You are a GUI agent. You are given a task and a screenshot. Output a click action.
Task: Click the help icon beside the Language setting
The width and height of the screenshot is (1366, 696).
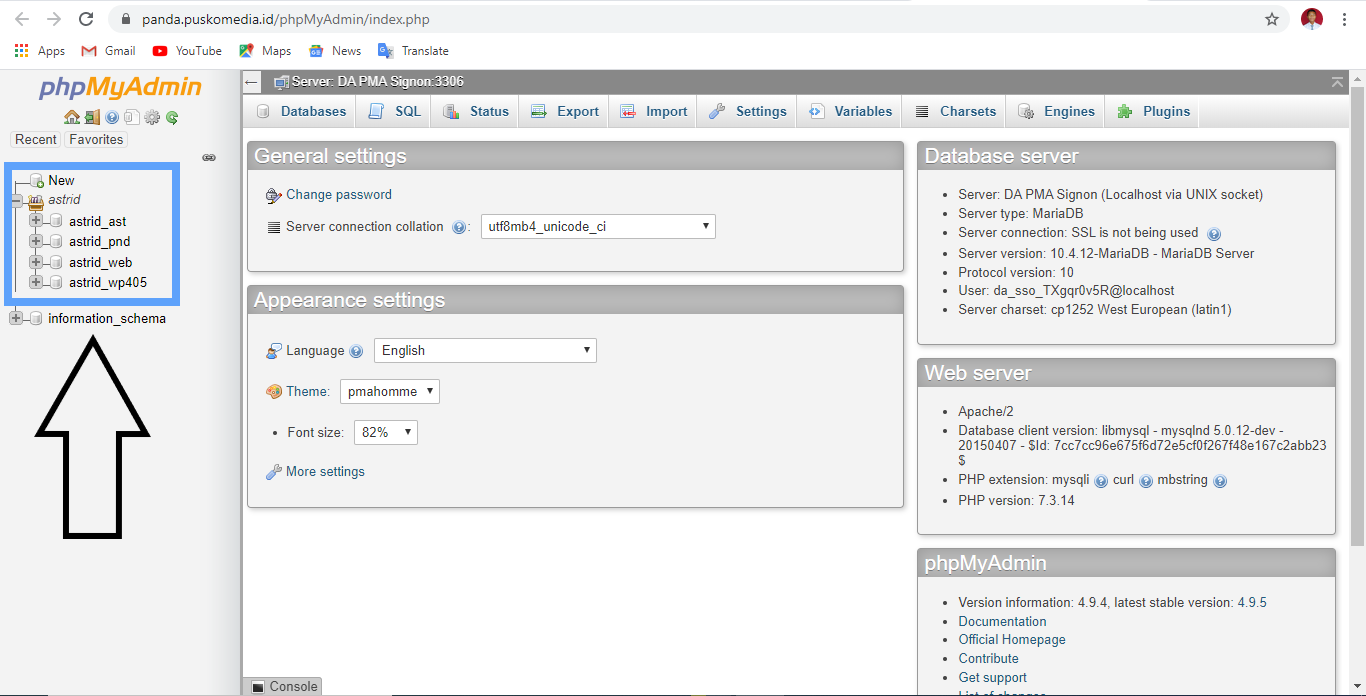pos(357,350)
